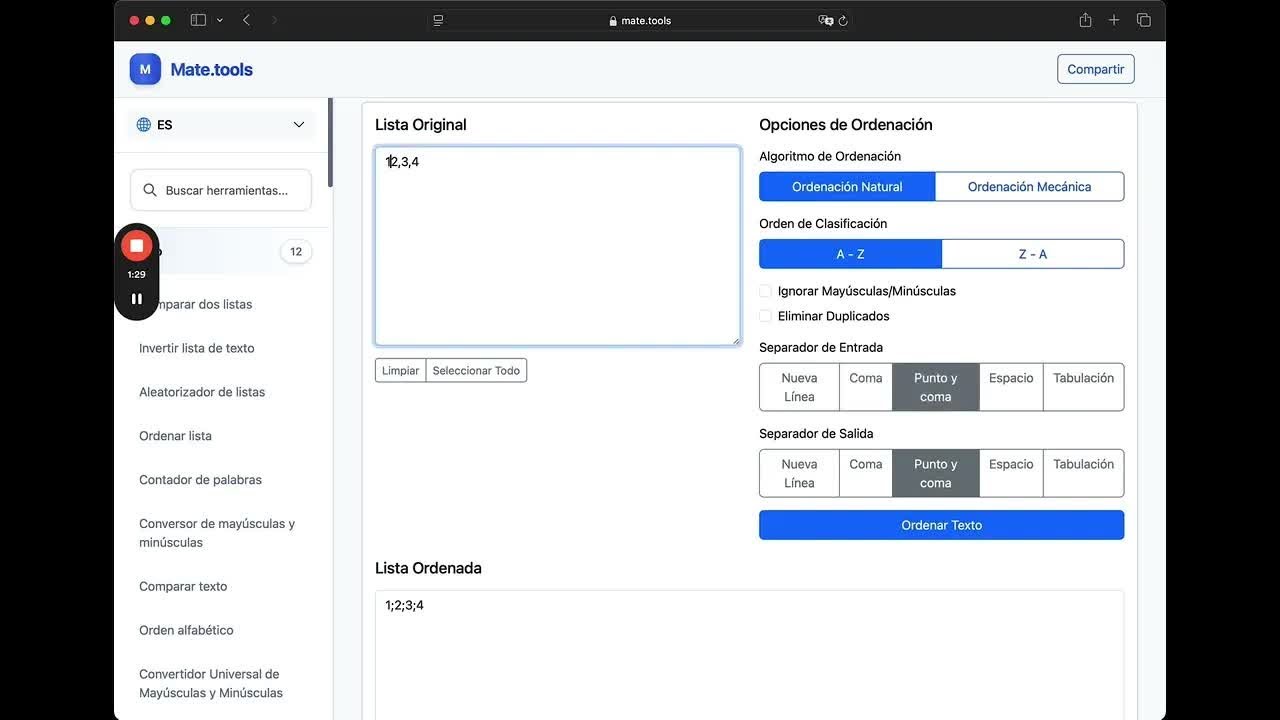Set input separator to Tabulación

[x=1083, y=387]
